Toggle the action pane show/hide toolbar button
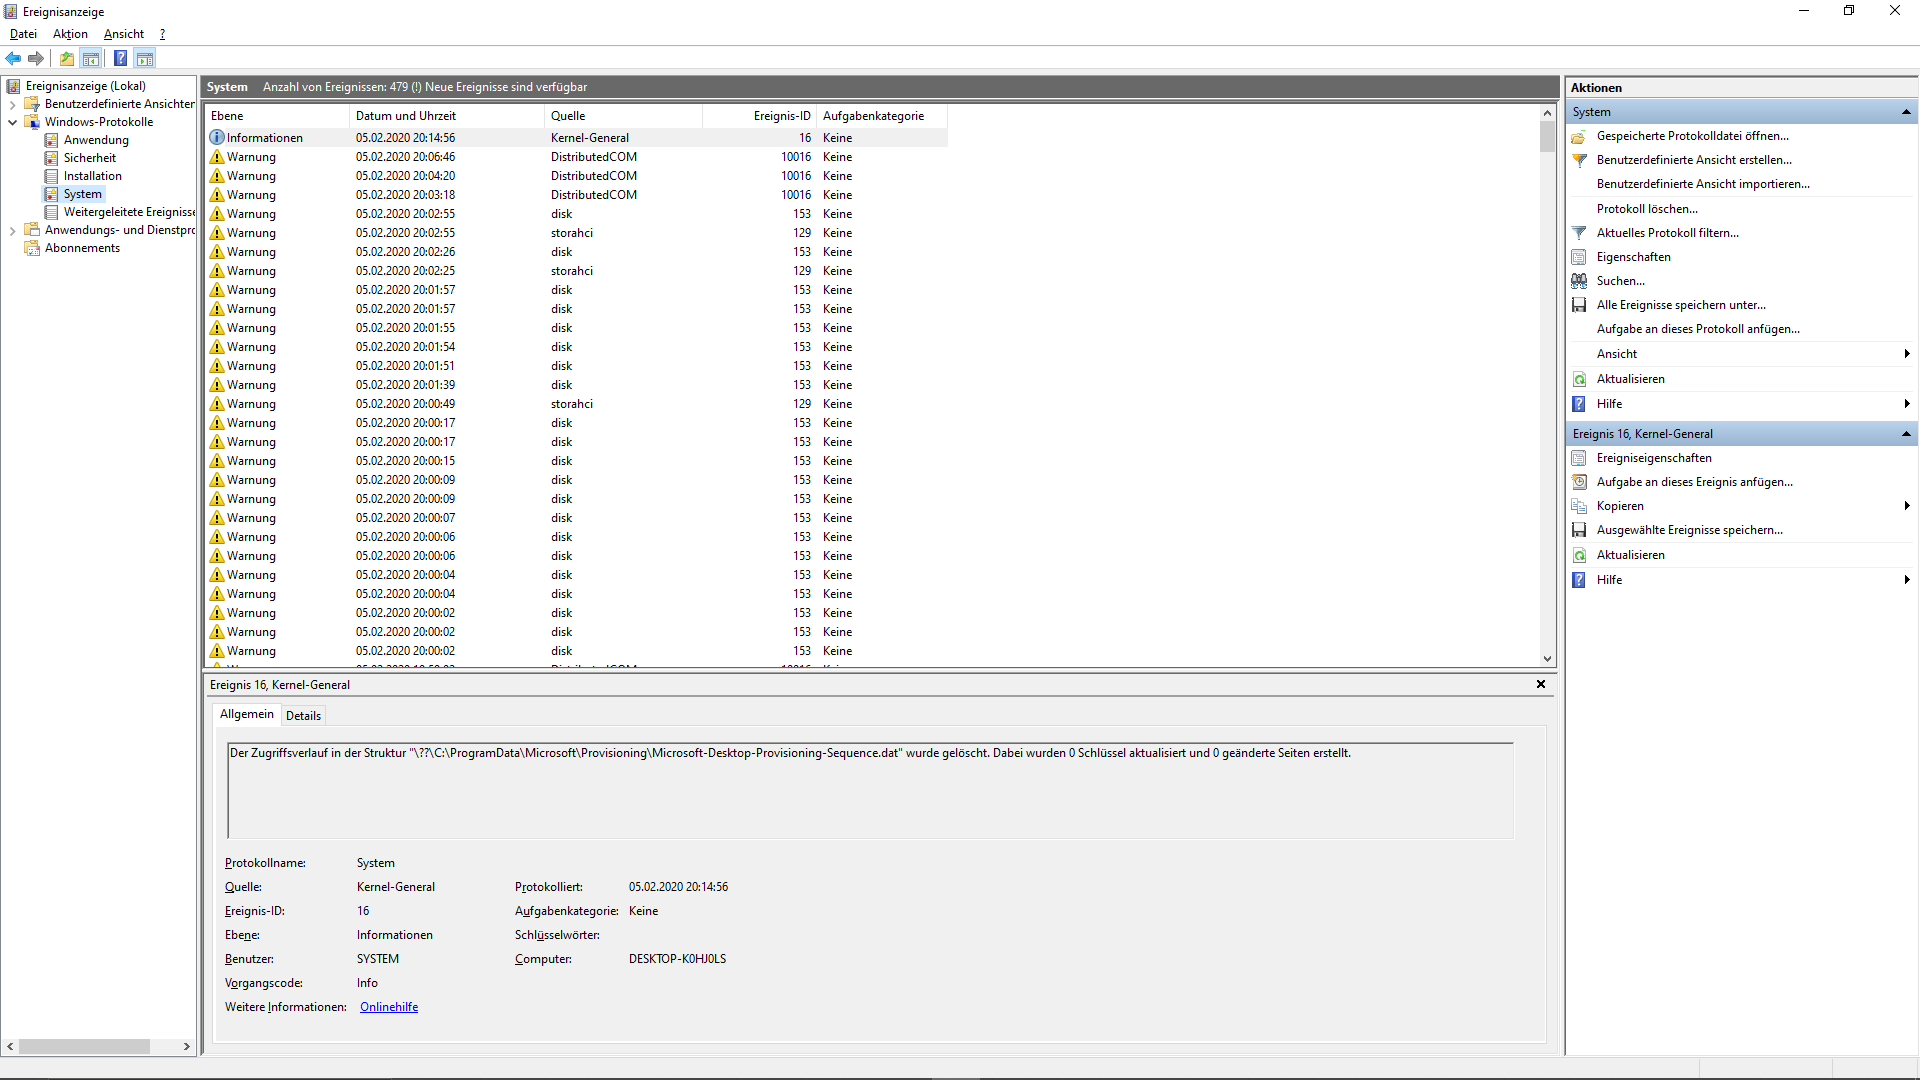Screen dimensions: 1920x1080 145,58
